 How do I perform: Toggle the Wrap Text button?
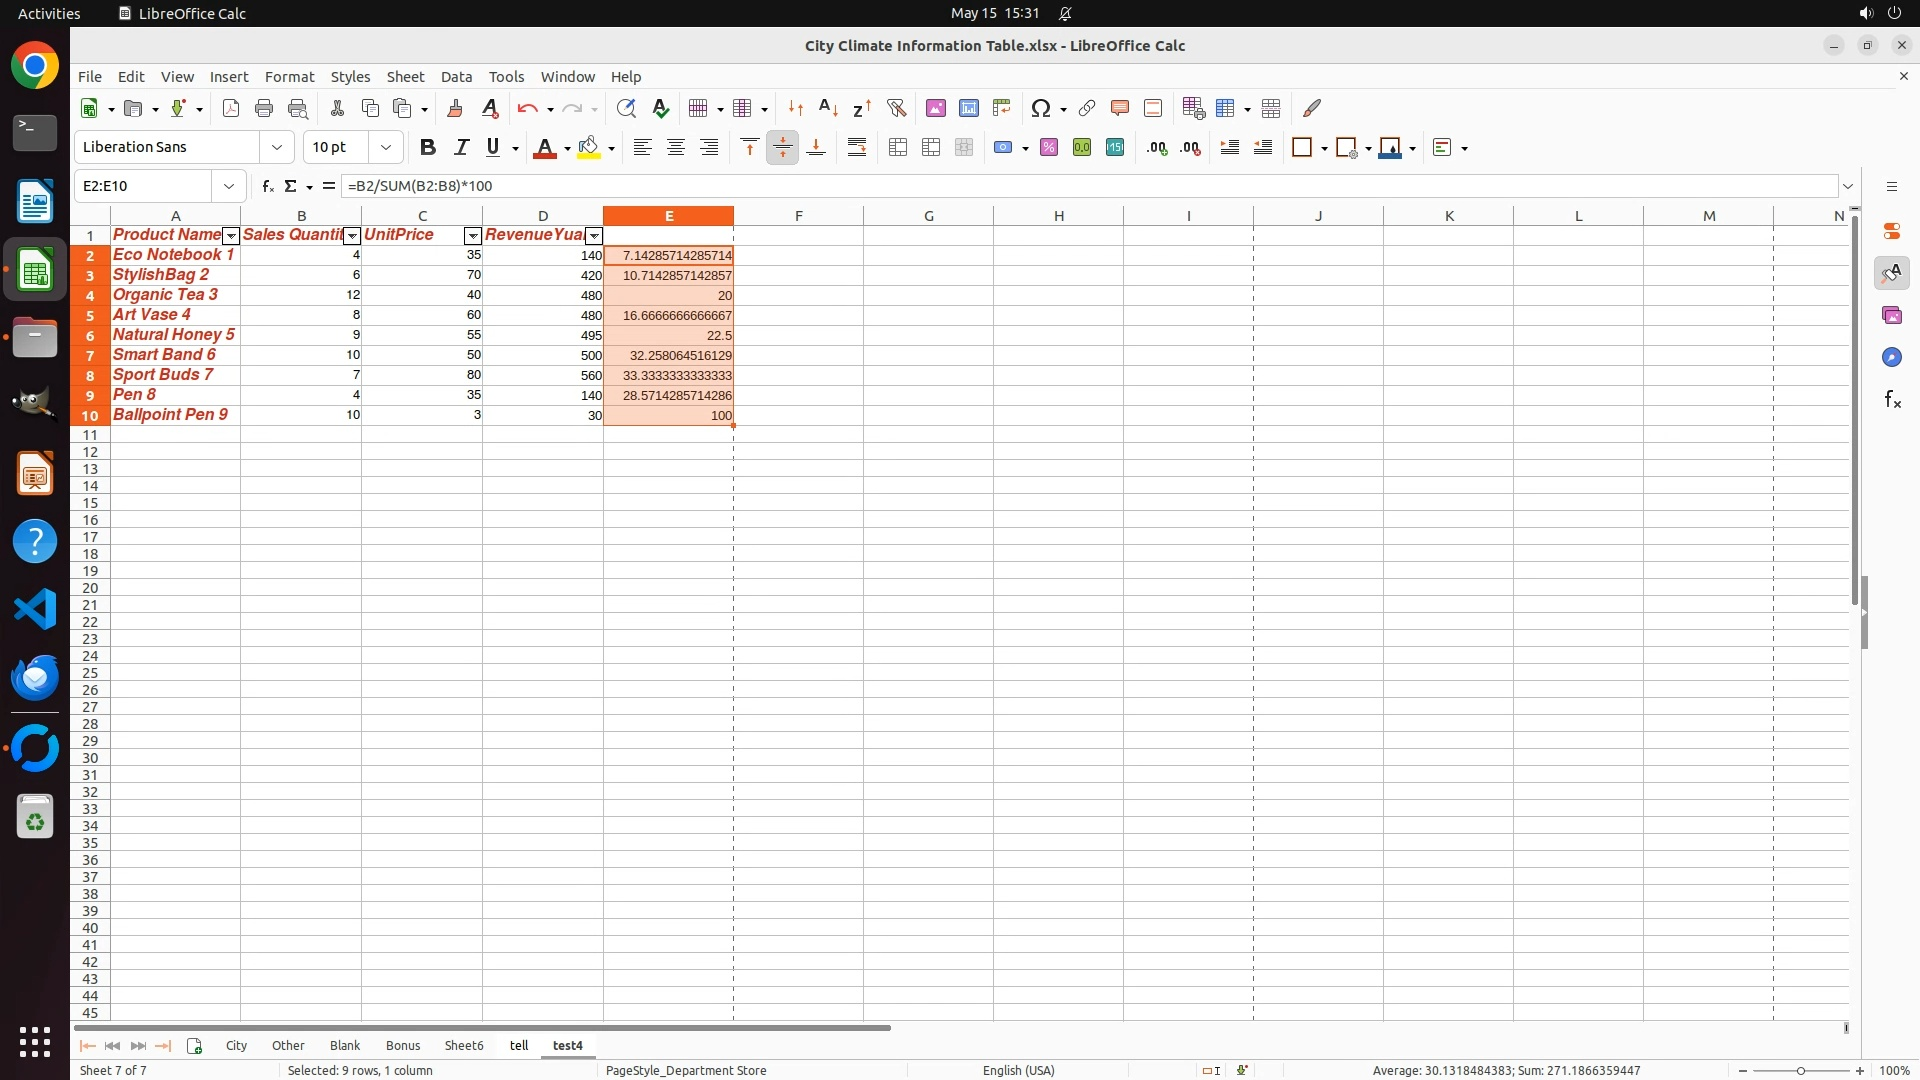coord(857,148)
